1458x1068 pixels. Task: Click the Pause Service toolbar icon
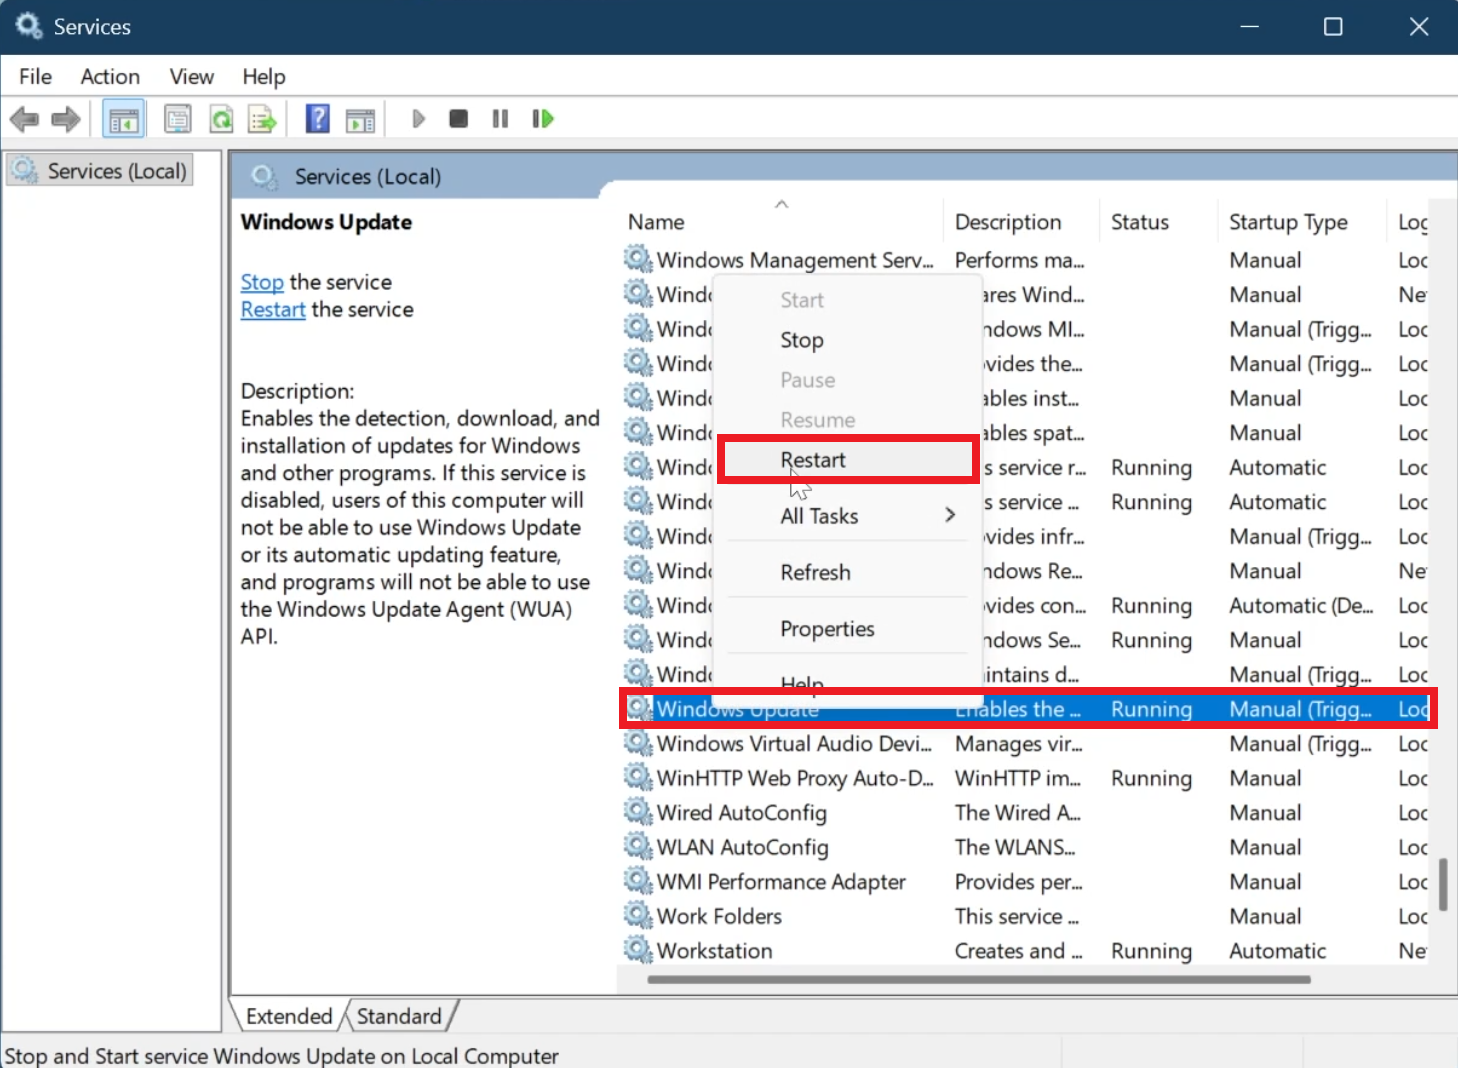[x=499, y=118]
